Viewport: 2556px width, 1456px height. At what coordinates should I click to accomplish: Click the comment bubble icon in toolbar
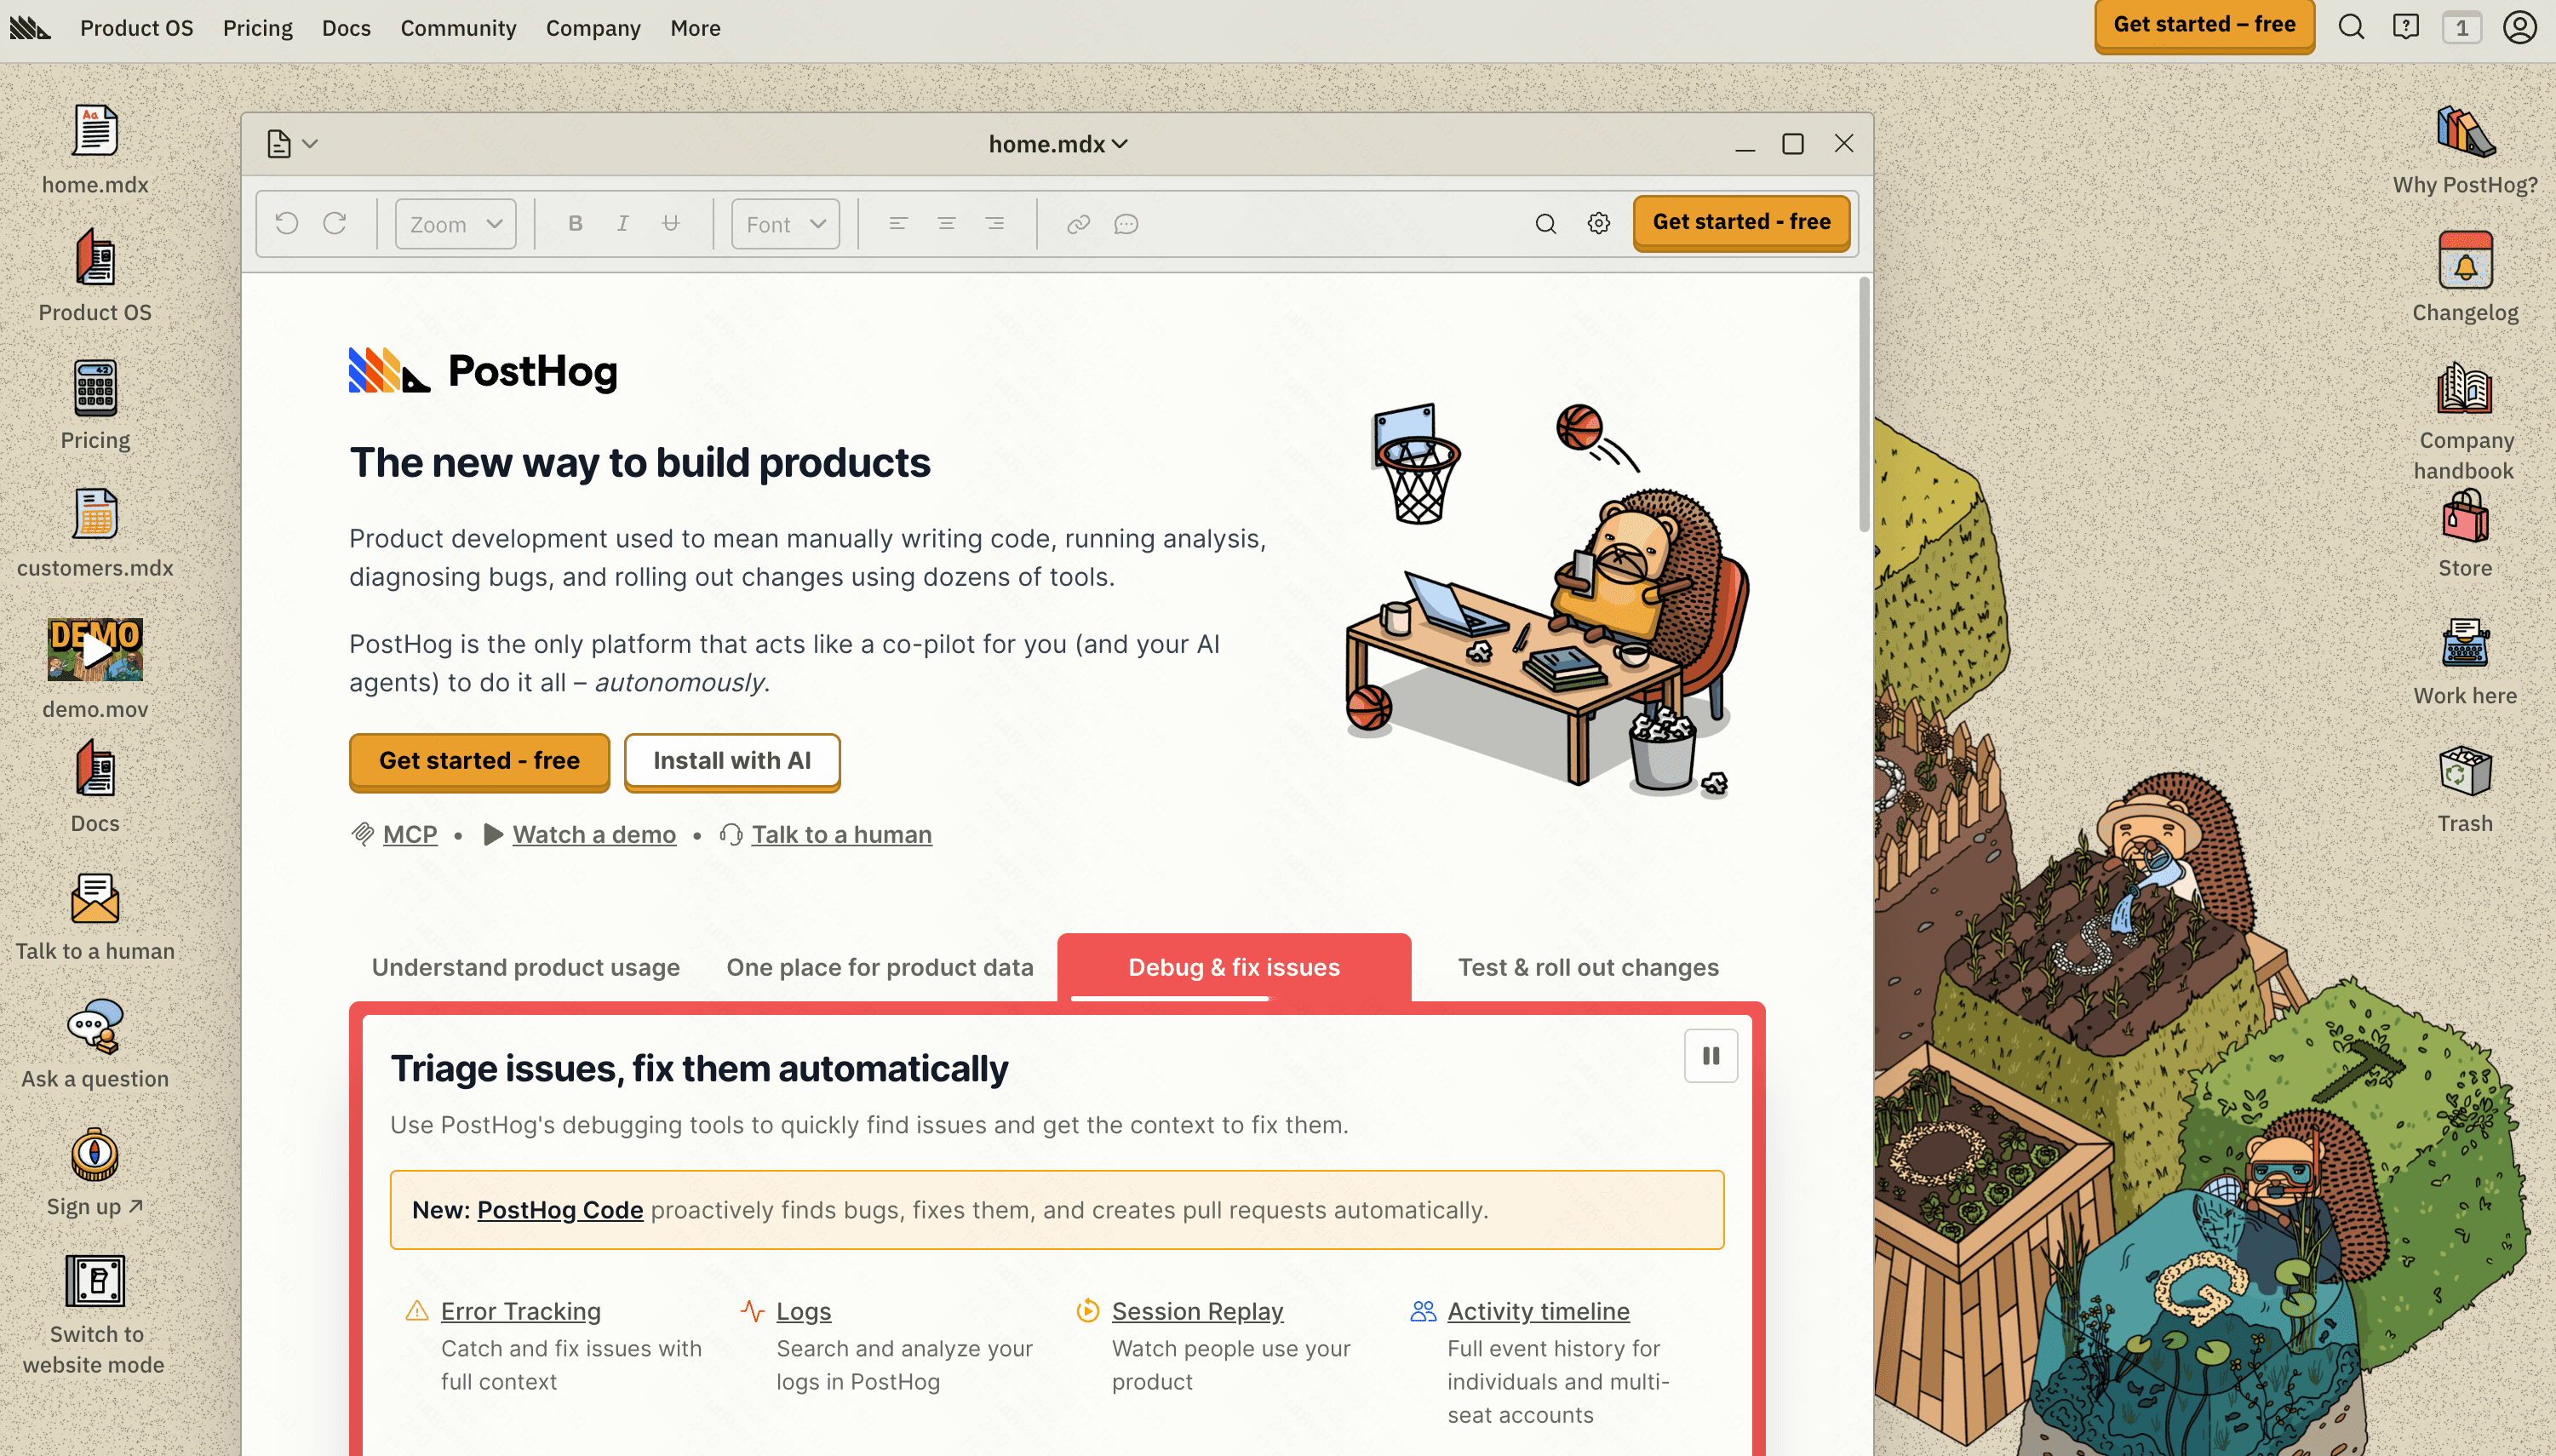coord(1126,224)
